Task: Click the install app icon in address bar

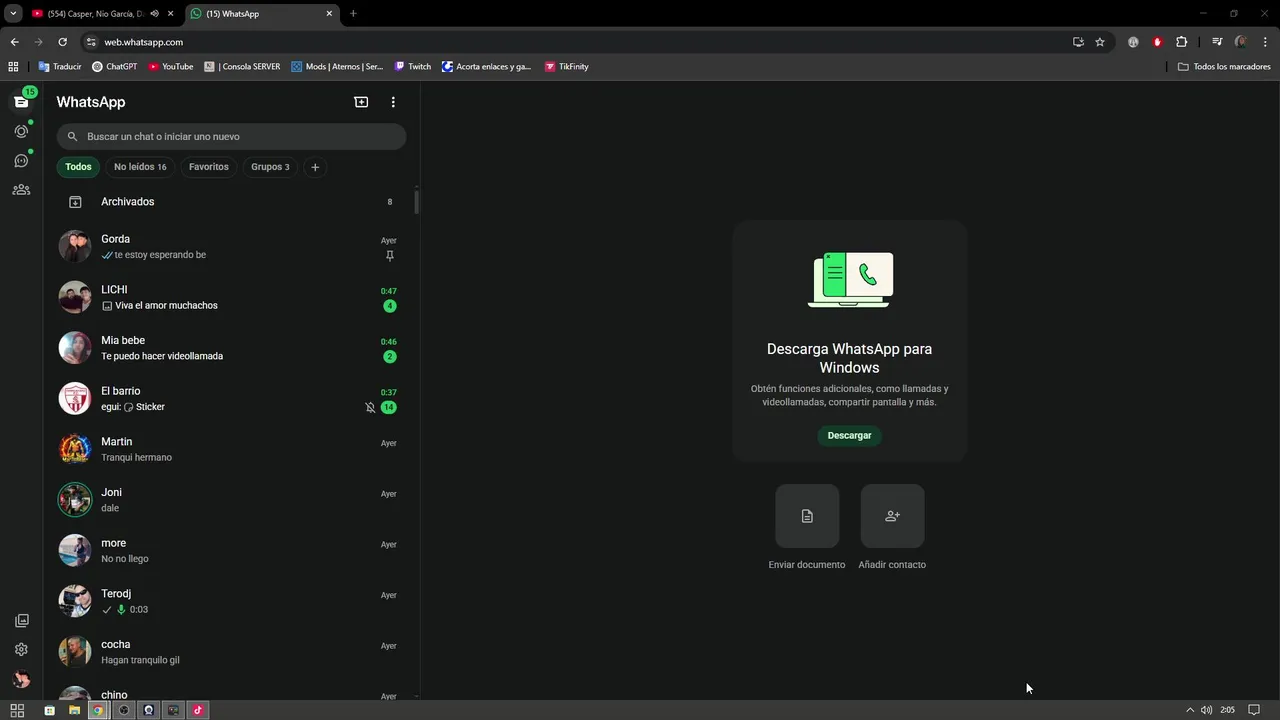Action: [1078, 42]
